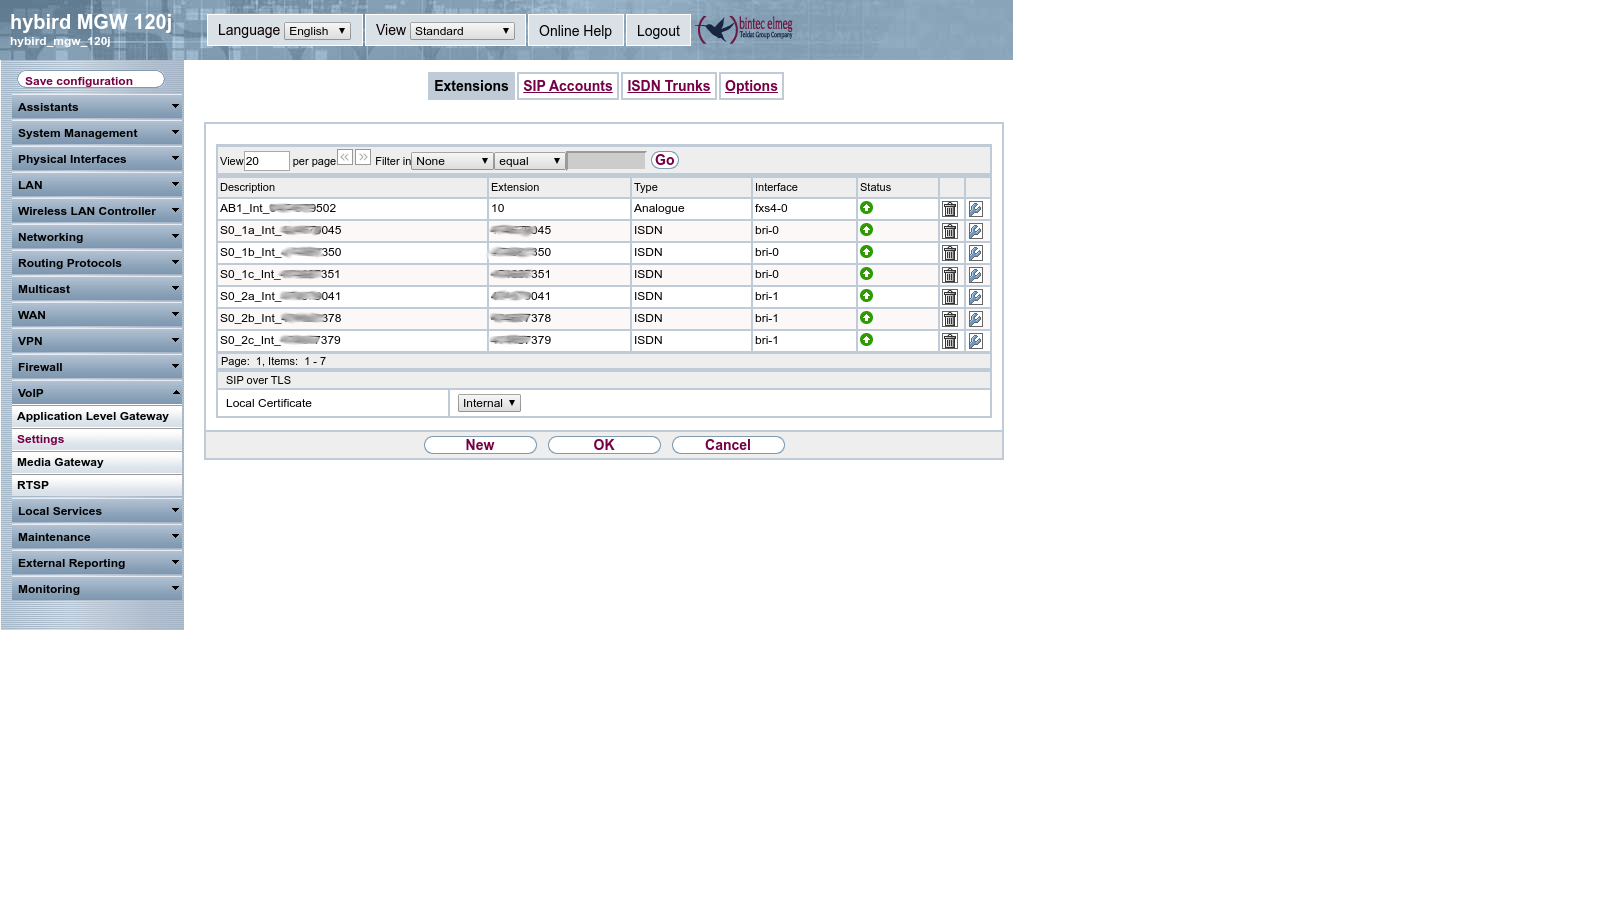The height and width of the screenshot is (898, 1598).
Task: Click the Go filter button
Action: click(664, 160)
